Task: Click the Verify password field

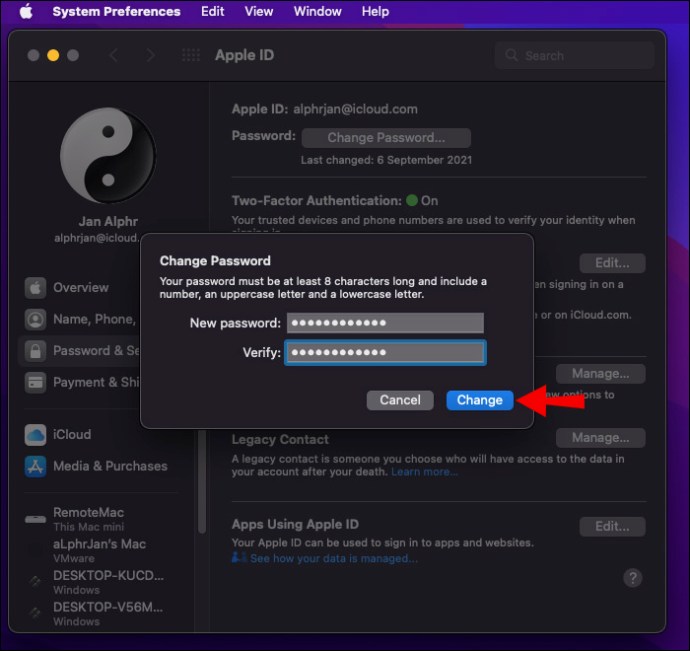Action: [385, 353]
